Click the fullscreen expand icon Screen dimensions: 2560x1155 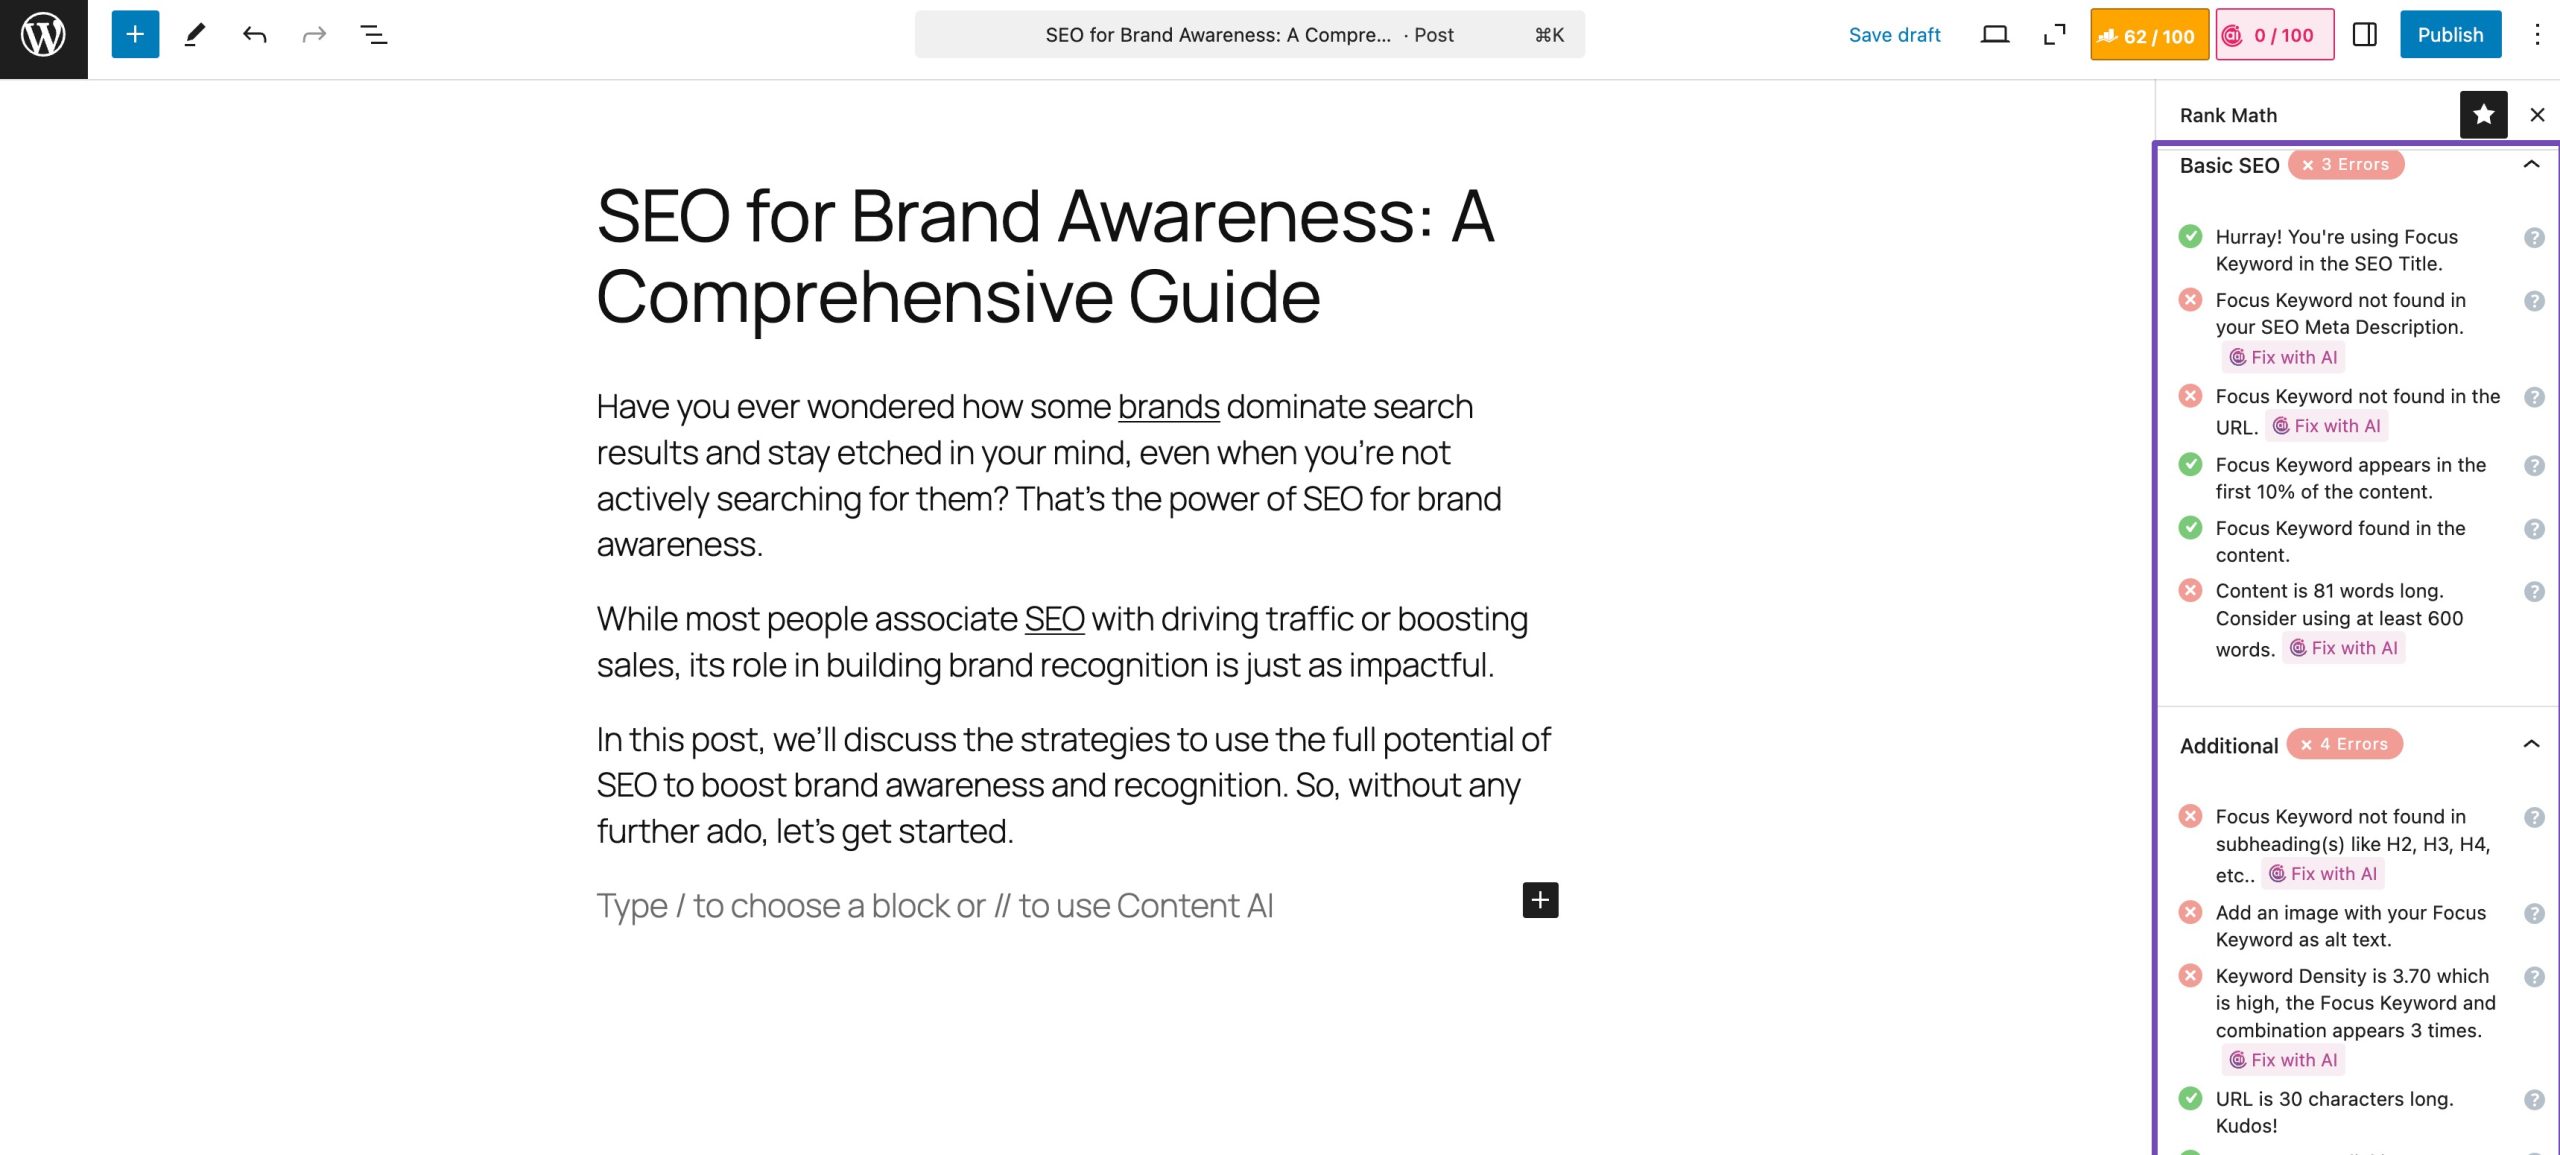[2056, 34]
